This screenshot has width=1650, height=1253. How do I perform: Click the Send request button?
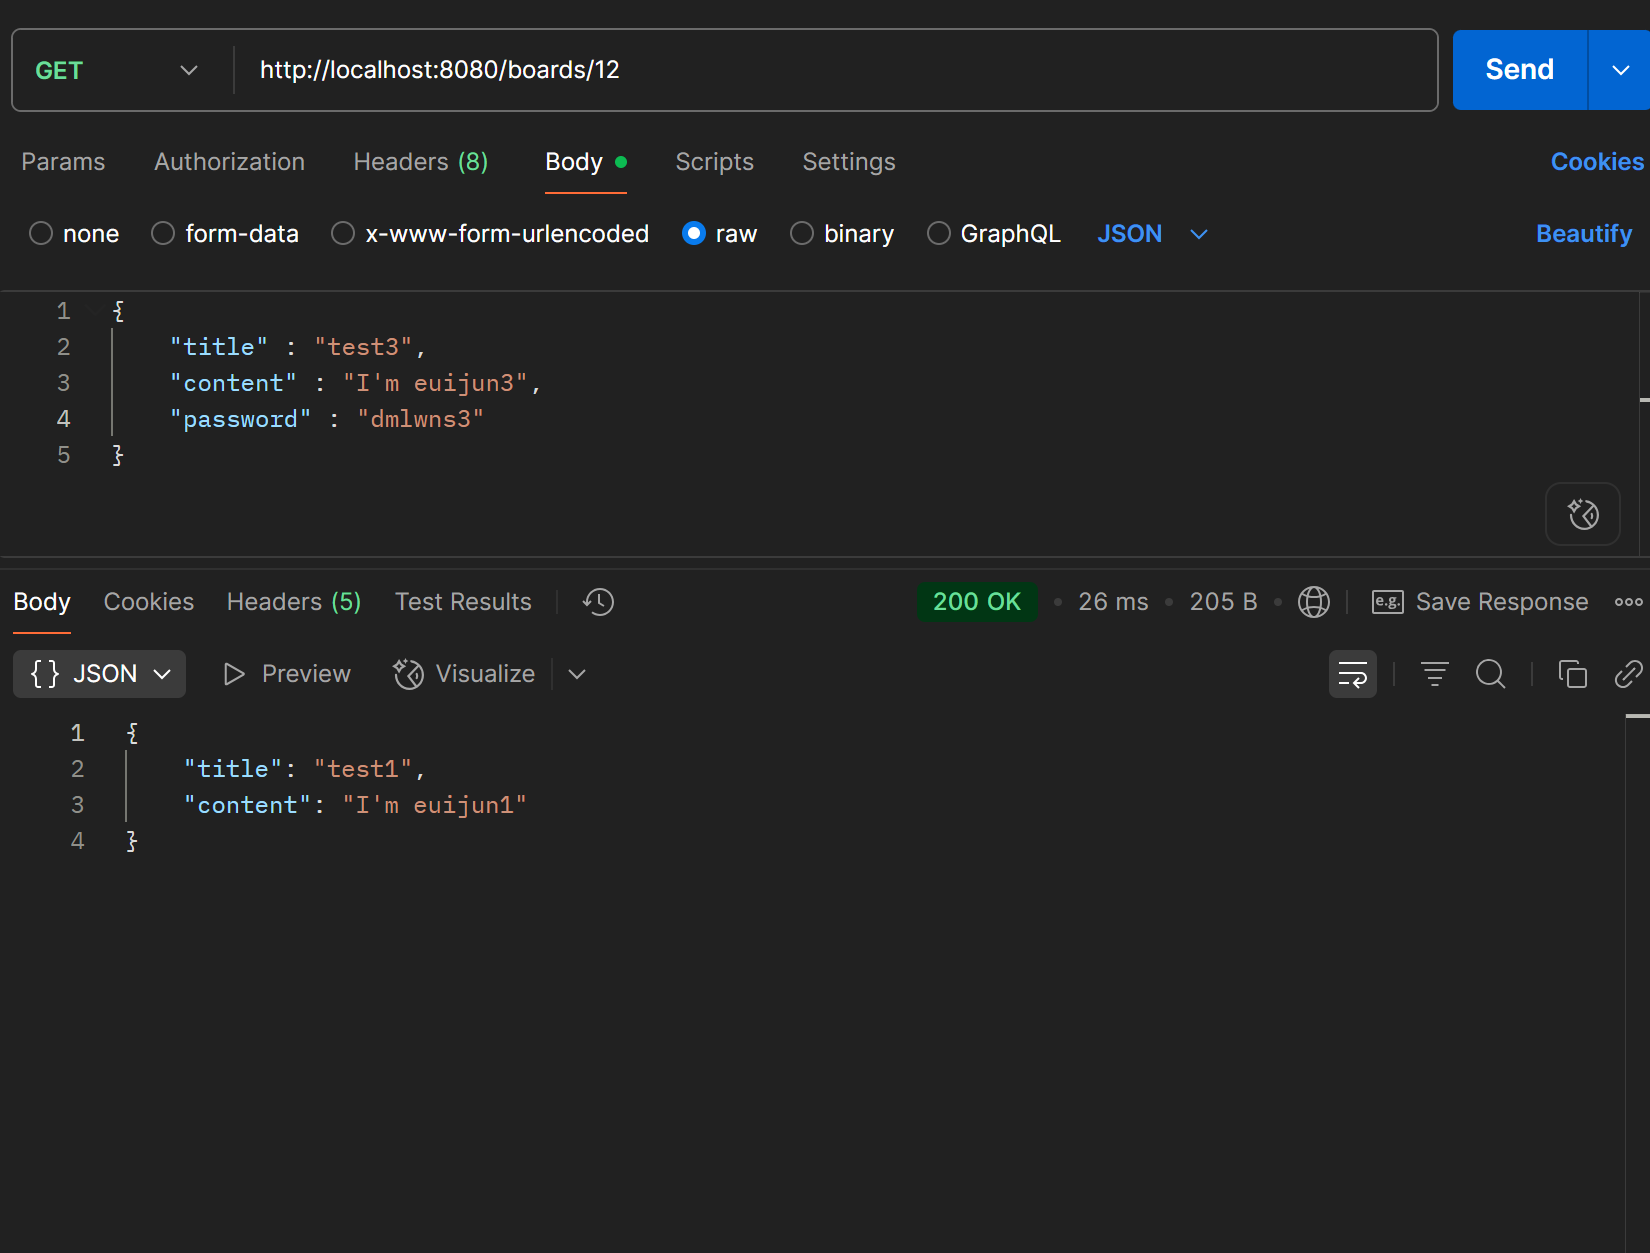1519,70
